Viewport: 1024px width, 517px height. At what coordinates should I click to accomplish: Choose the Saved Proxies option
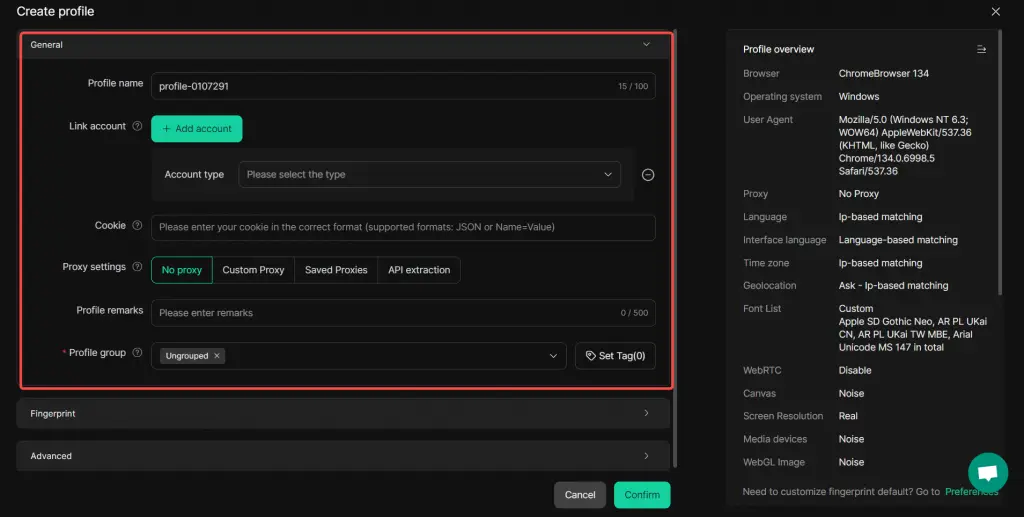pos(336,270)
